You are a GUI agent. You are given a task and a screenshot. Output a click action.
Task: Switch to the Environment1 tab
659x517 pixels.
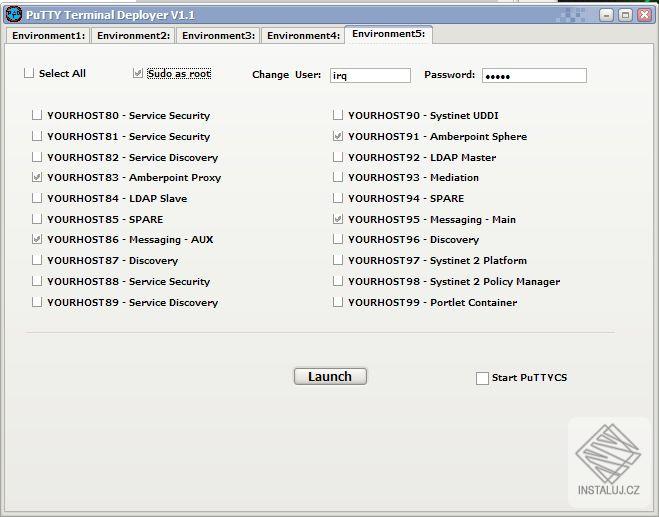[x=48, y=36]
